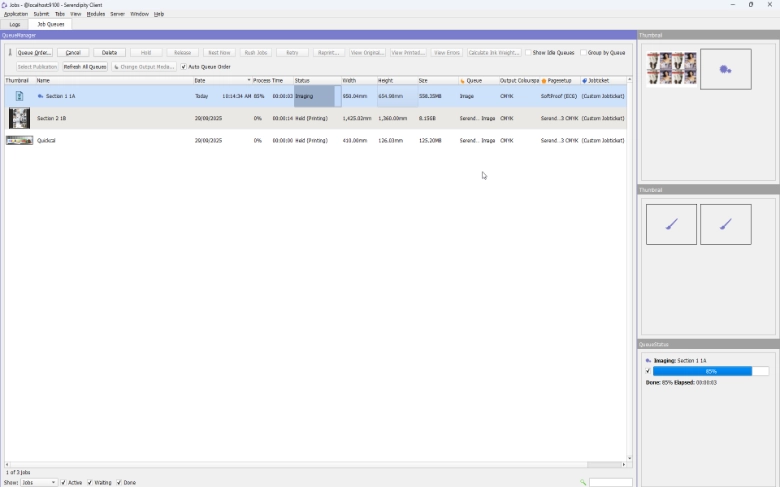Toggle the Waiting filter checkbox
Screen dimensions: 780x487
coord(90,482)
